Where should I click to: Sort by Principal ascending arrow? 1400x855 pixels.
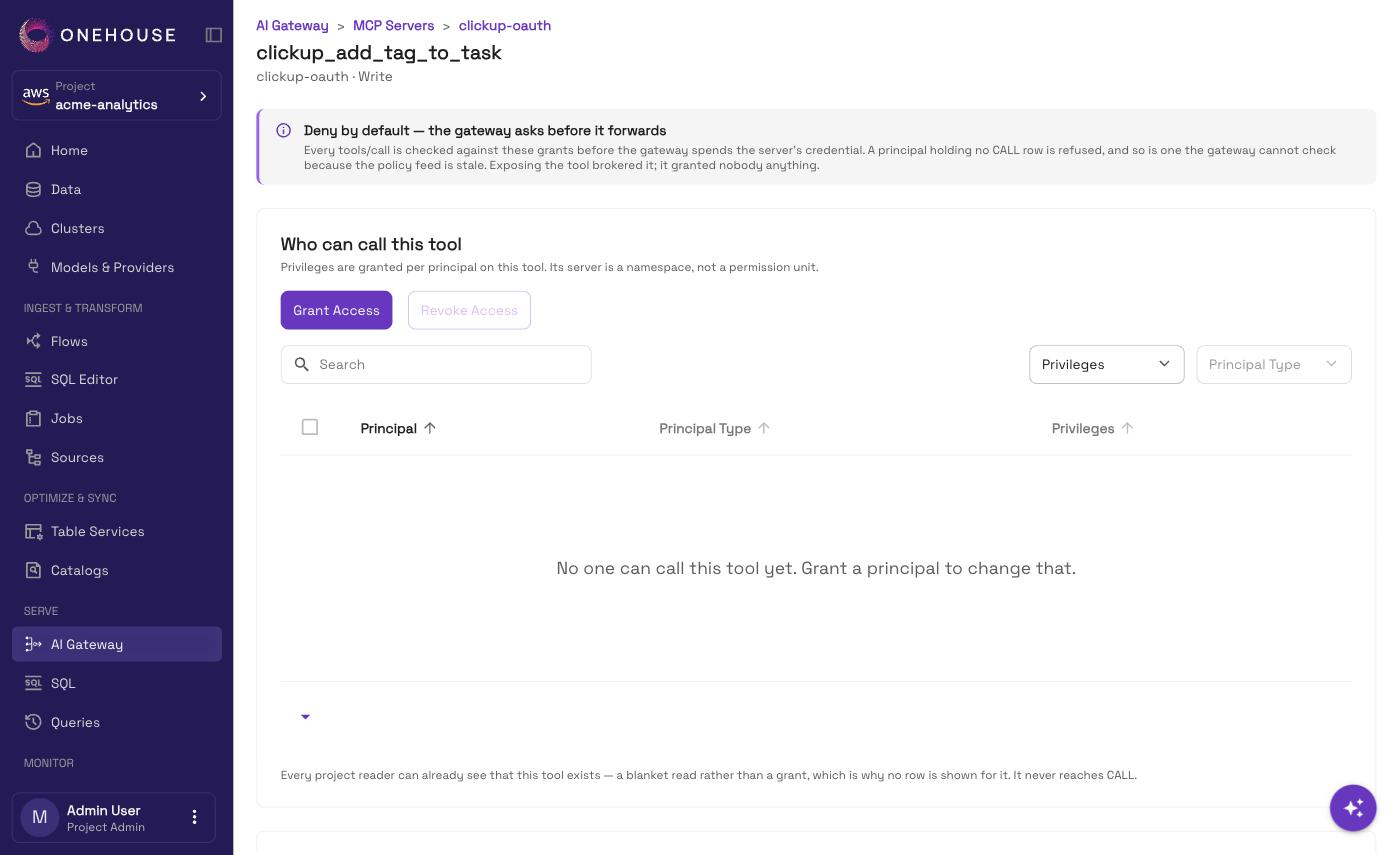pyautogui.click(x=430, y=428)
